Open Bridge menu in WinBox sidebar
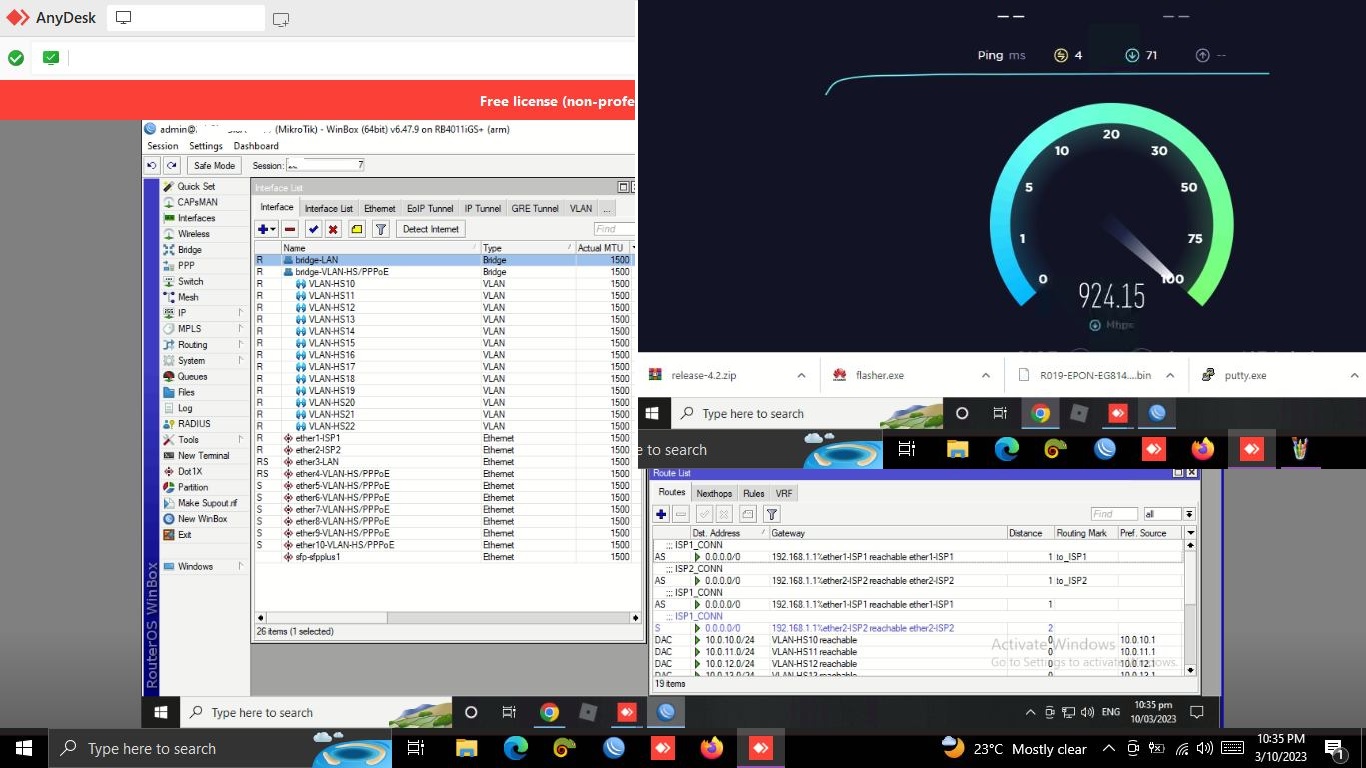Image resolution: width=1366 pixels, height=768 pixels. [190, 250]
